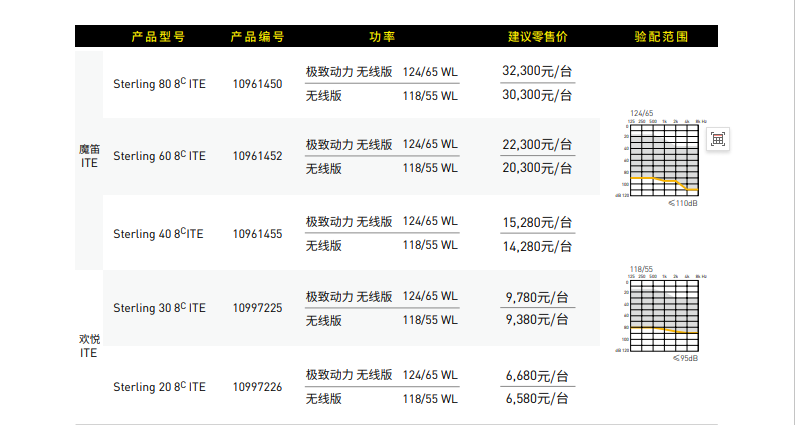Click the 功率 column header

pos(382,37)
